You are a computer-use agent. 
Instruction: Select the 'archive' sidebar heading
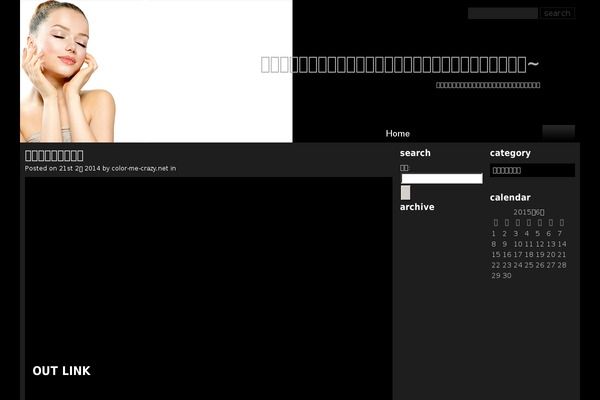417,207
